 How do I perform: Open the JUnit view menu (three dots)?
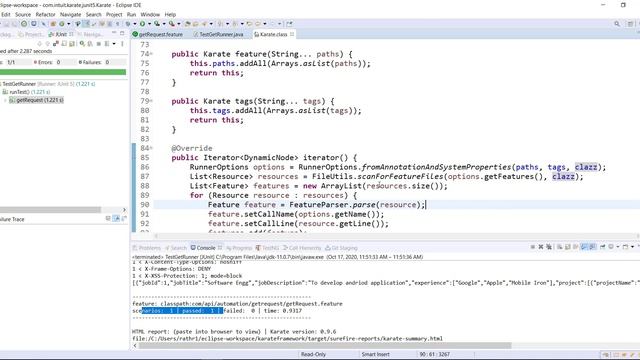click(x=122, y=43)
